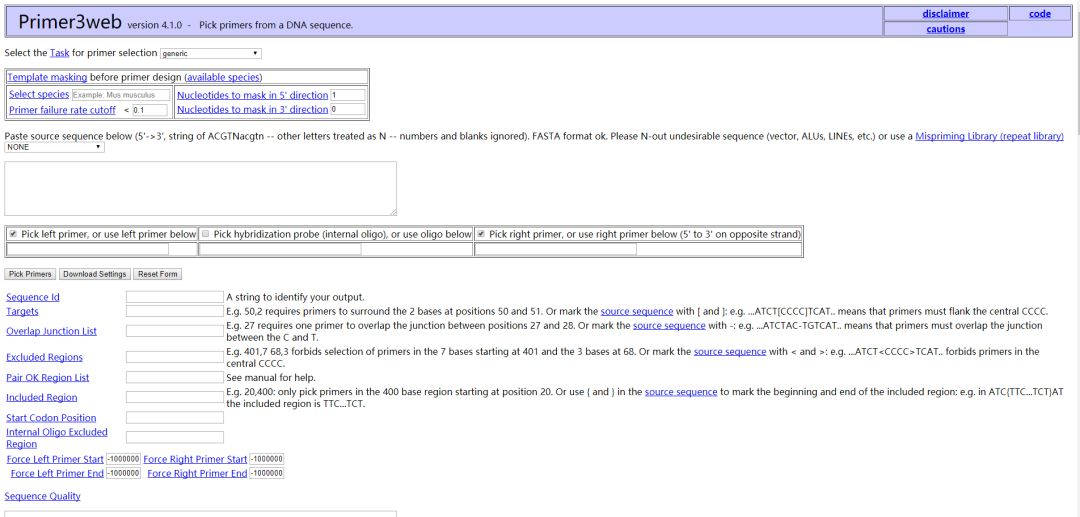This screenshot has width=1080, height=517.
Task: Focus the primer failure rate cutoff field
Action: coord(150,110)
